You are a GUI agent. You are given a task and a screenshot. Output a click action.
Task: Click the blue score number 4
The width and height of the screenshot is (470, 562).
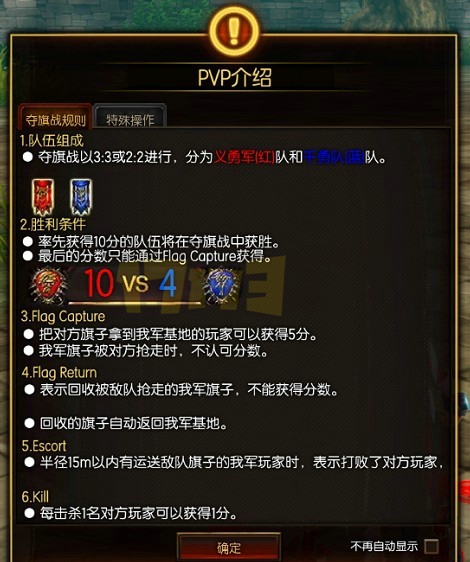point(167,283)
